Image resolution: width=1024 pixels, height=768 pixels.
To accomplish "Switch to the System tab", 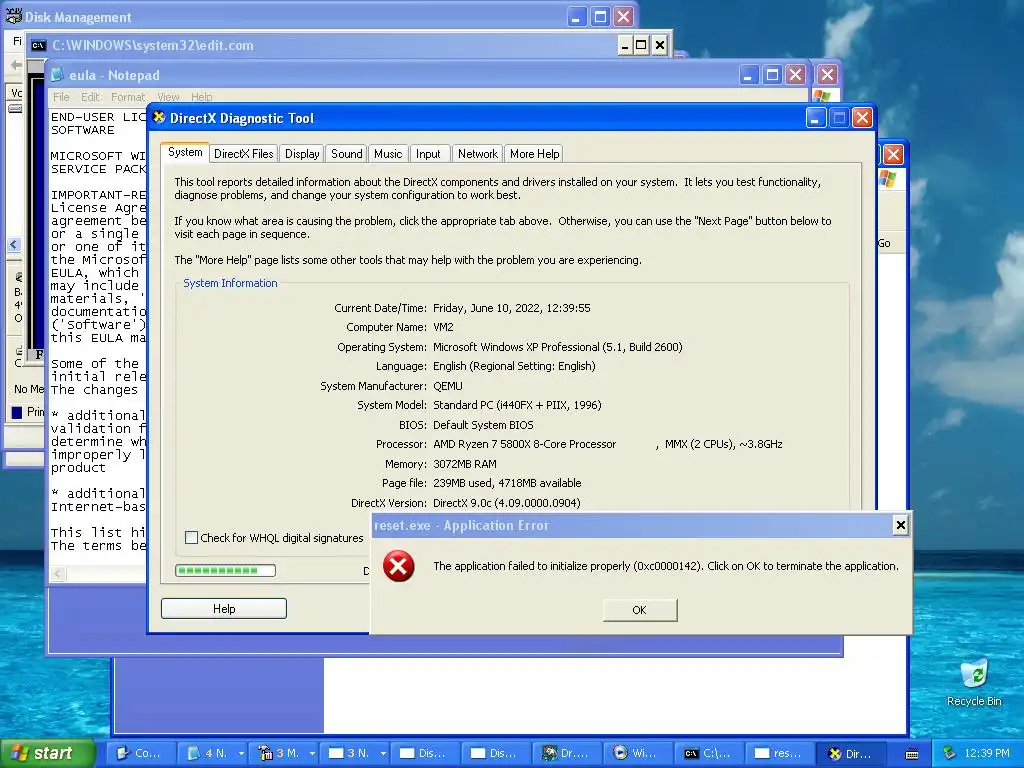I will coord(185,152).
